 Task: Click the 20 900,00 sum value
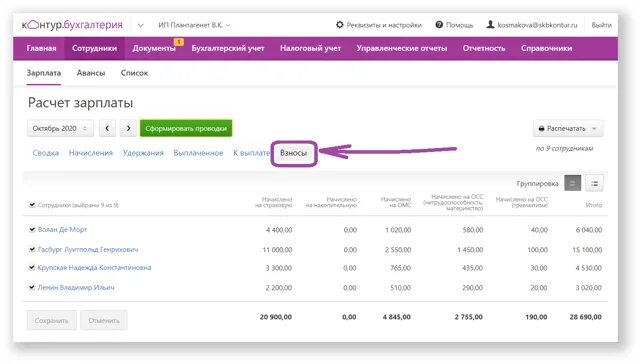(276, 317)
